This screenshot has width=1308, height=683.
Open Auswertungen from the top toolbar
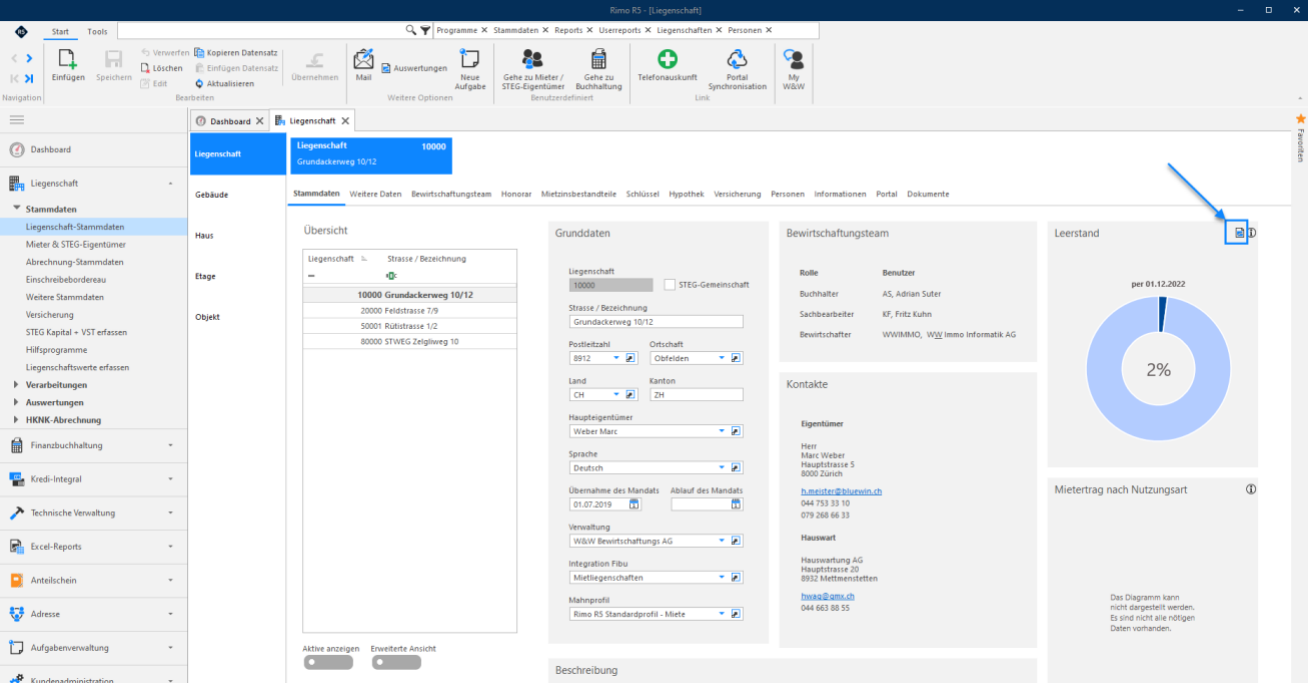click(414, 68)
